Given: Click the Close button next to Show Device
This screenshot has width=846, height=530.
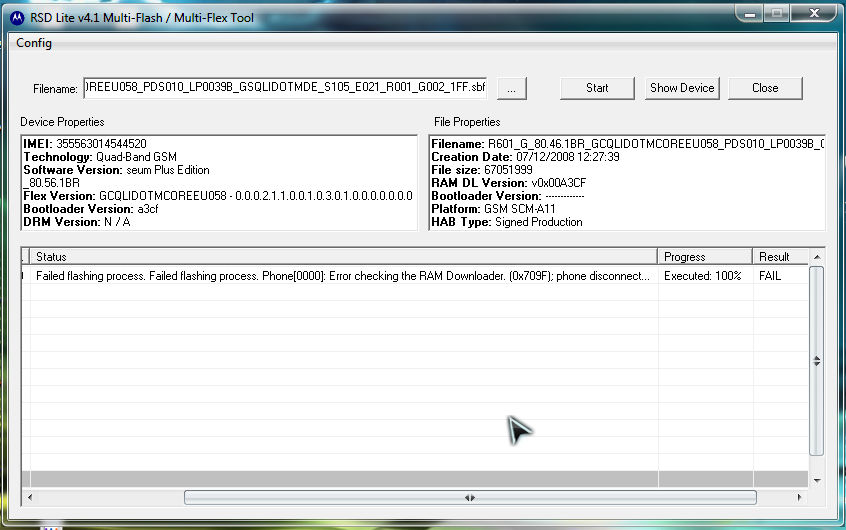Looking at the screenshot, I should [765, 89].
